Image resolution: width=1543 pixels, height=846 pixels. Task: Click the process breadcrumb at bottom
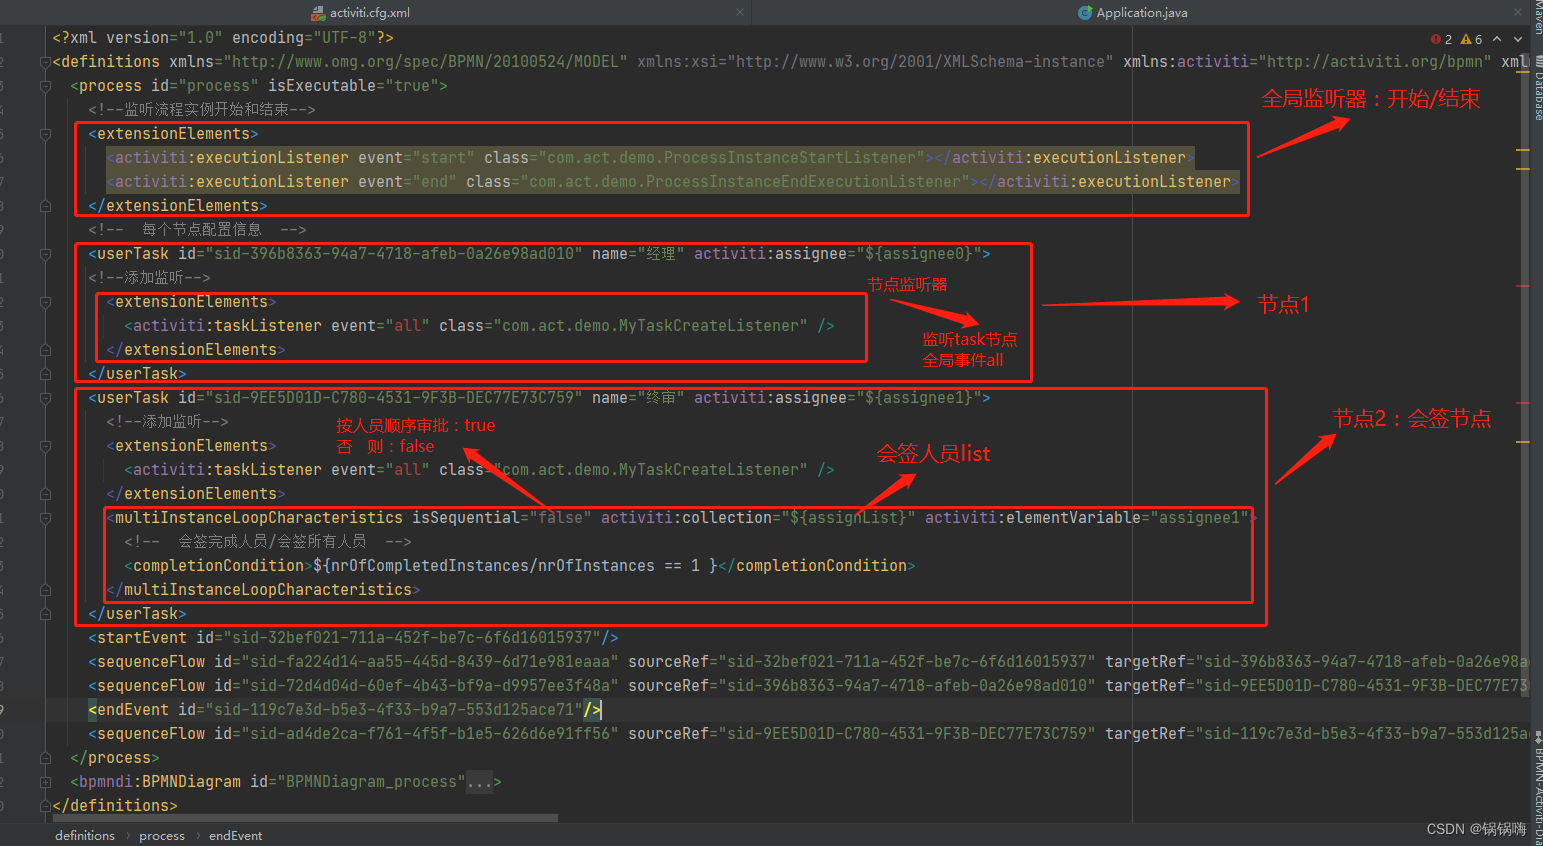[162, 835]
